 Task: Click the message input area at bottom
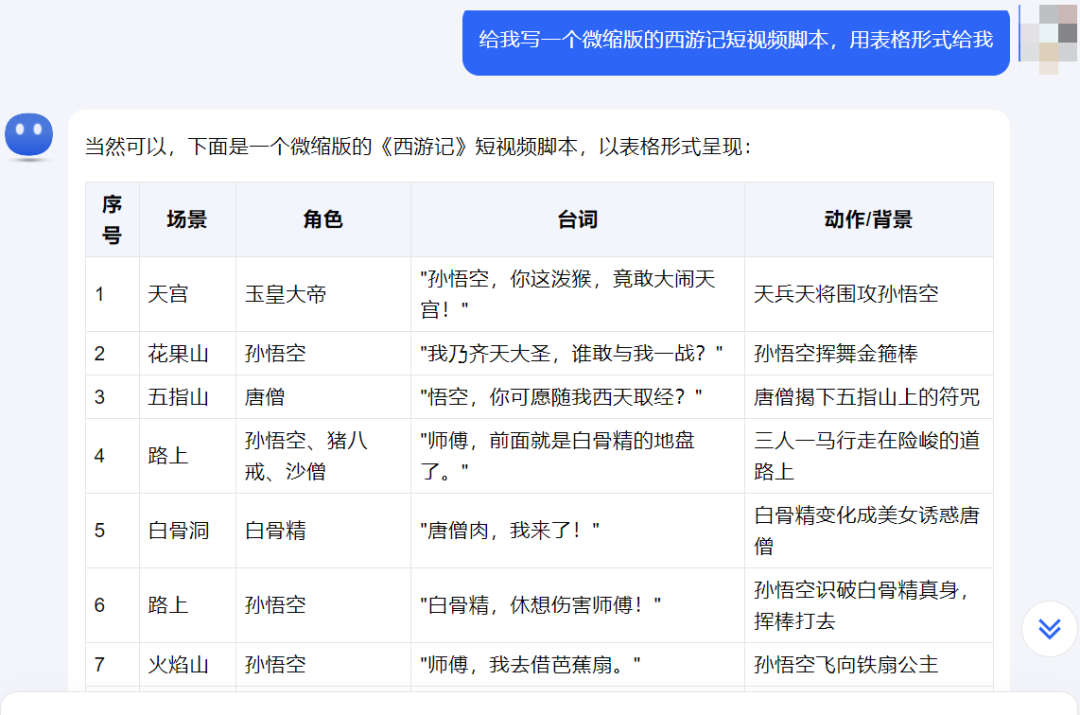coord(540,703)
